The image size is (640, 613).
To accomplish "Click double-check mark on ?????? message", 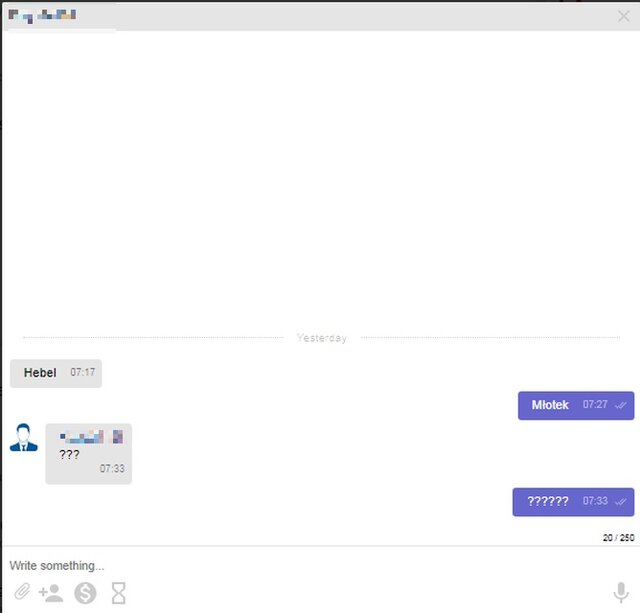I will point(621,501).
